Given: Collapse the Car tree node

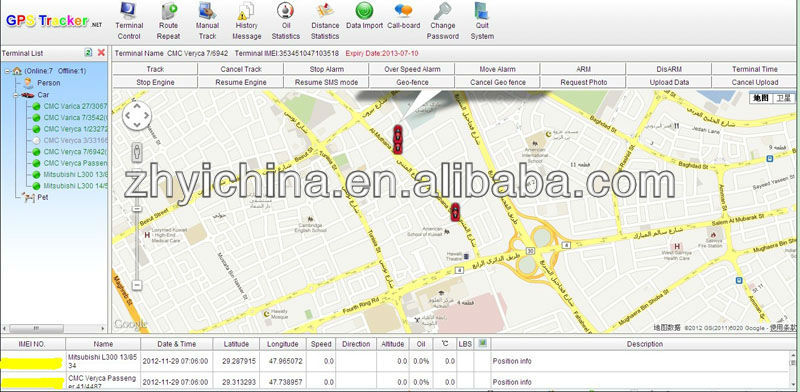Looking at the screenshot, I should point(16,95).
